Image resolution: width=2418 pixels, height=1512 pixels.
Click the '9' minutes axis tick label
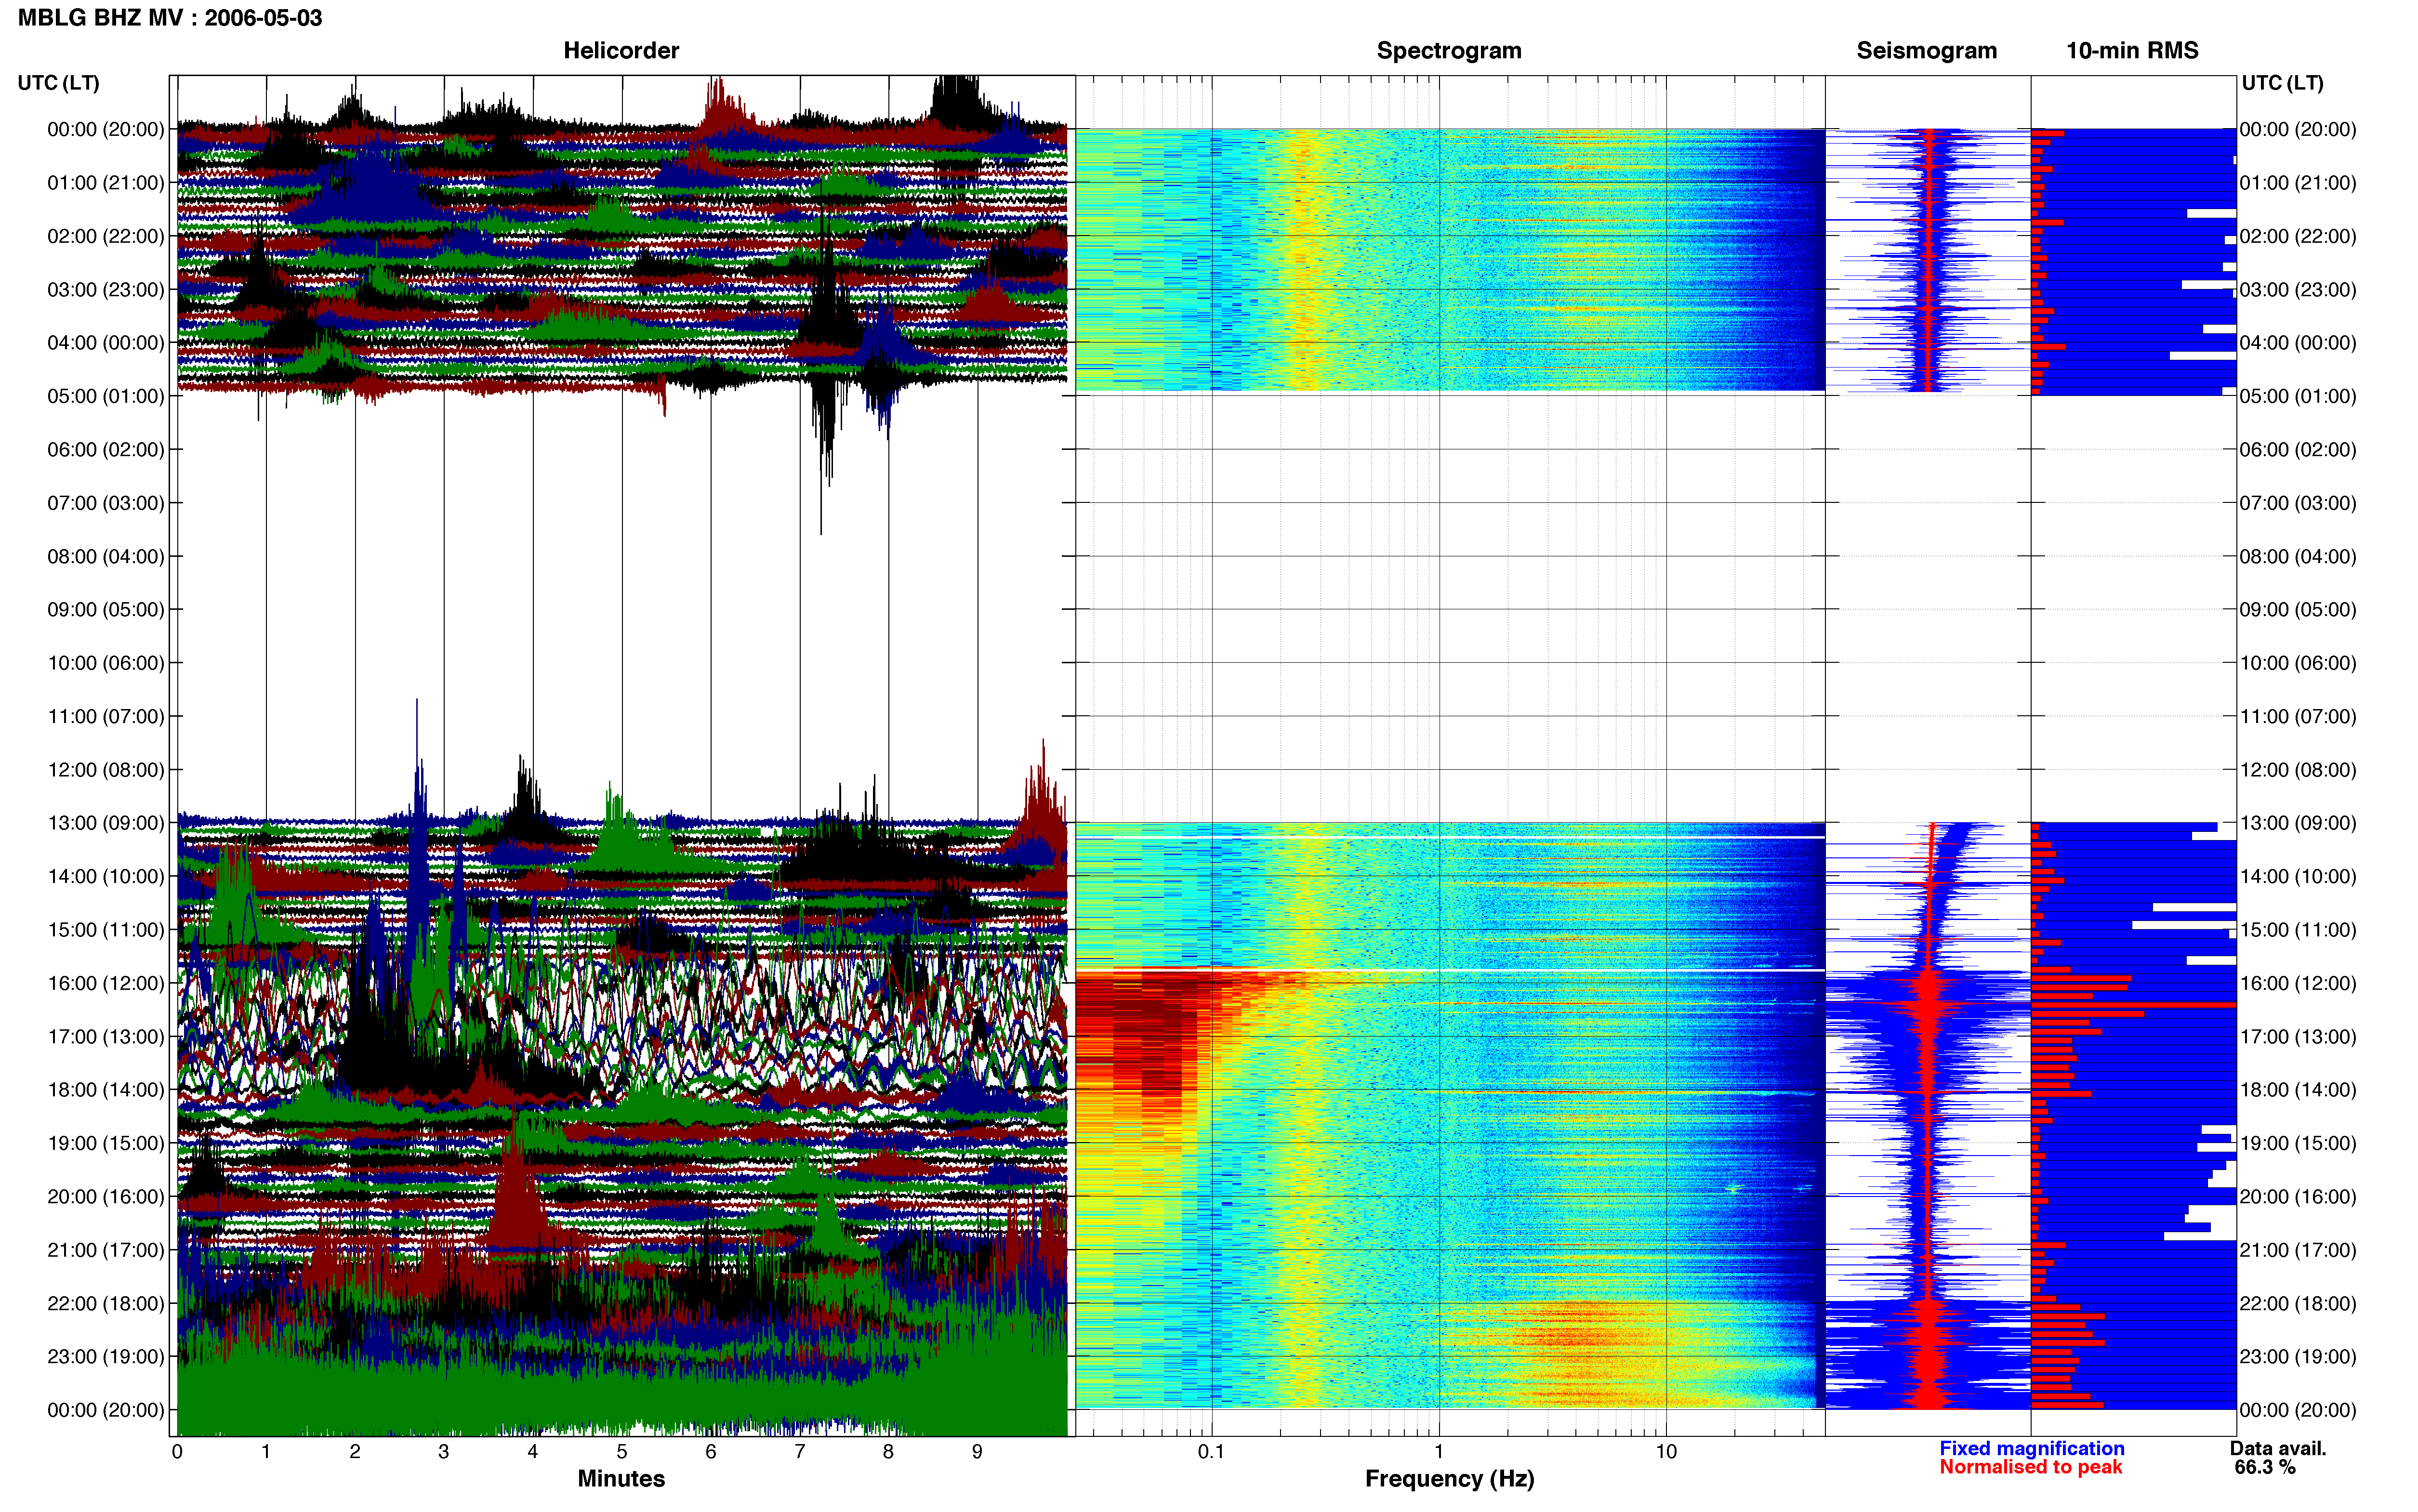point(977,1451)
